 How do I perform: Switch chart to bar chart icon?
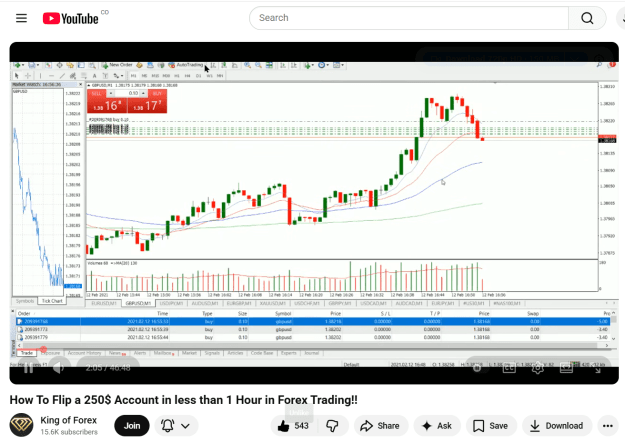point(213,65)
